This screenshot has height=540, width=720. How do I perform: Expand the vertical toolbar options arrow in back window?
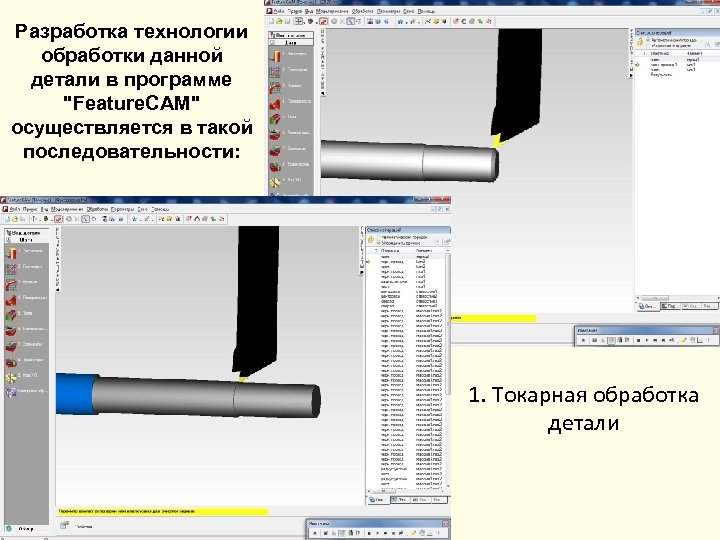coord(323,93)
